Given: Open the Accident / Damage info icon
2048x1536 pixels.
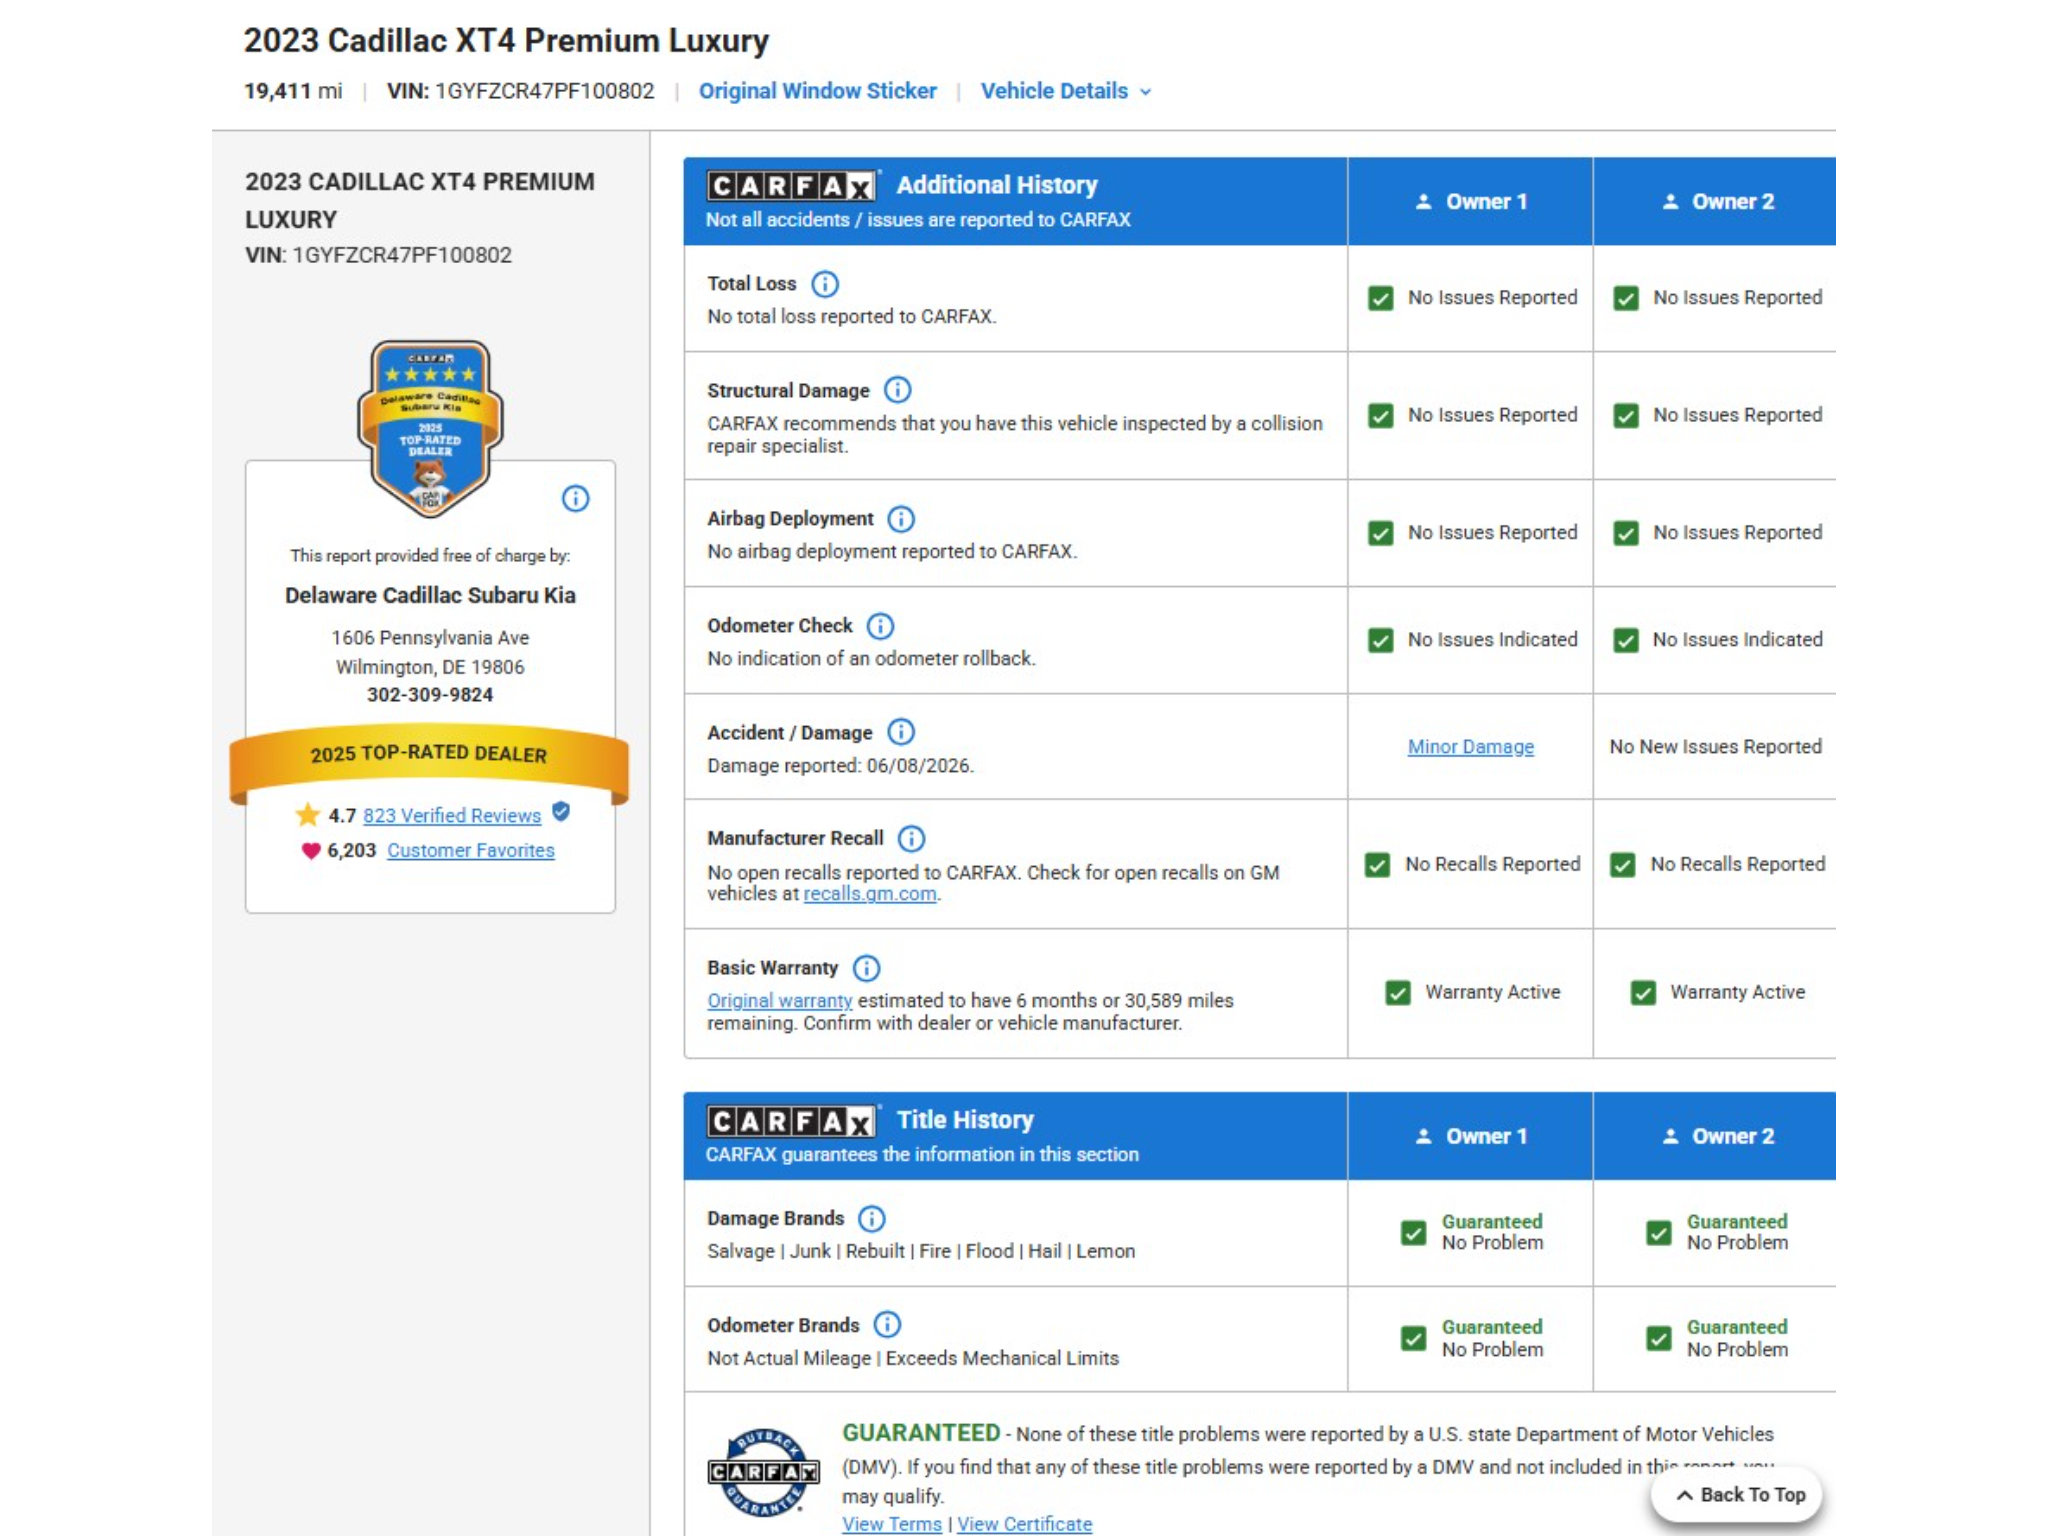Looking at the screenshot, I should 901,732.
